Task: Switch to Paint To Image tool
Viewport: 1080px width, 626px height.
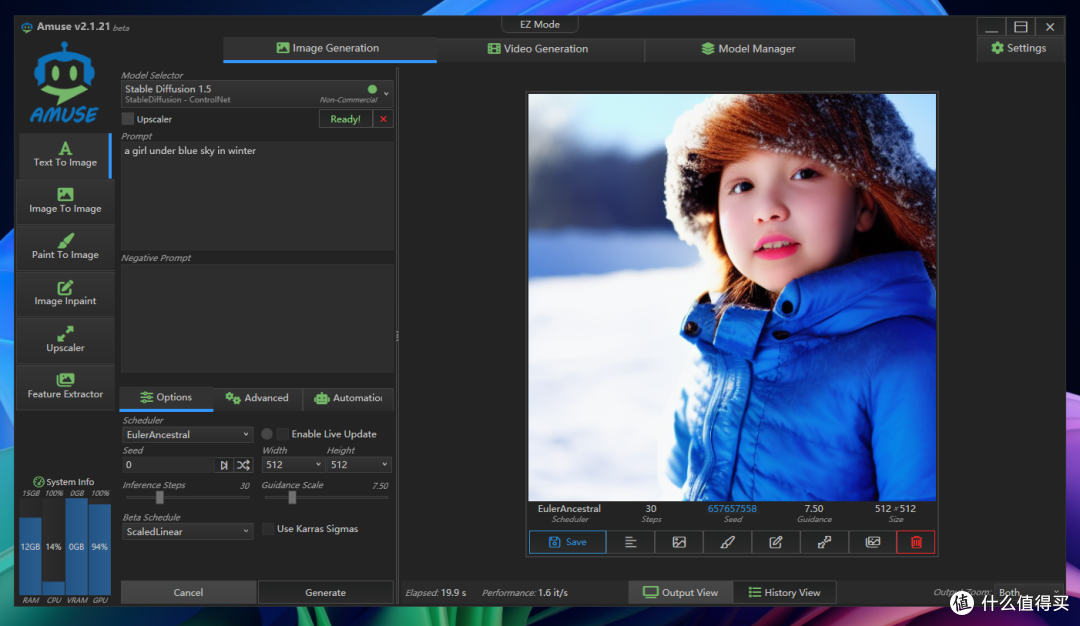Action: coord(65,247)
